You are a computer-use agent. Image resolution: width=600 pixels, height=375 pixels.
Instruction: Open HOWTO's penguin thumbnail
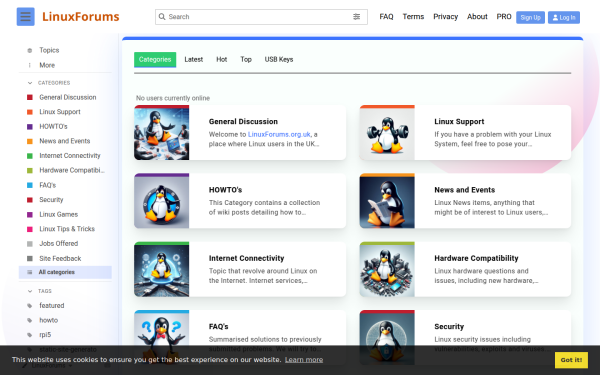(x=161, y=201)
